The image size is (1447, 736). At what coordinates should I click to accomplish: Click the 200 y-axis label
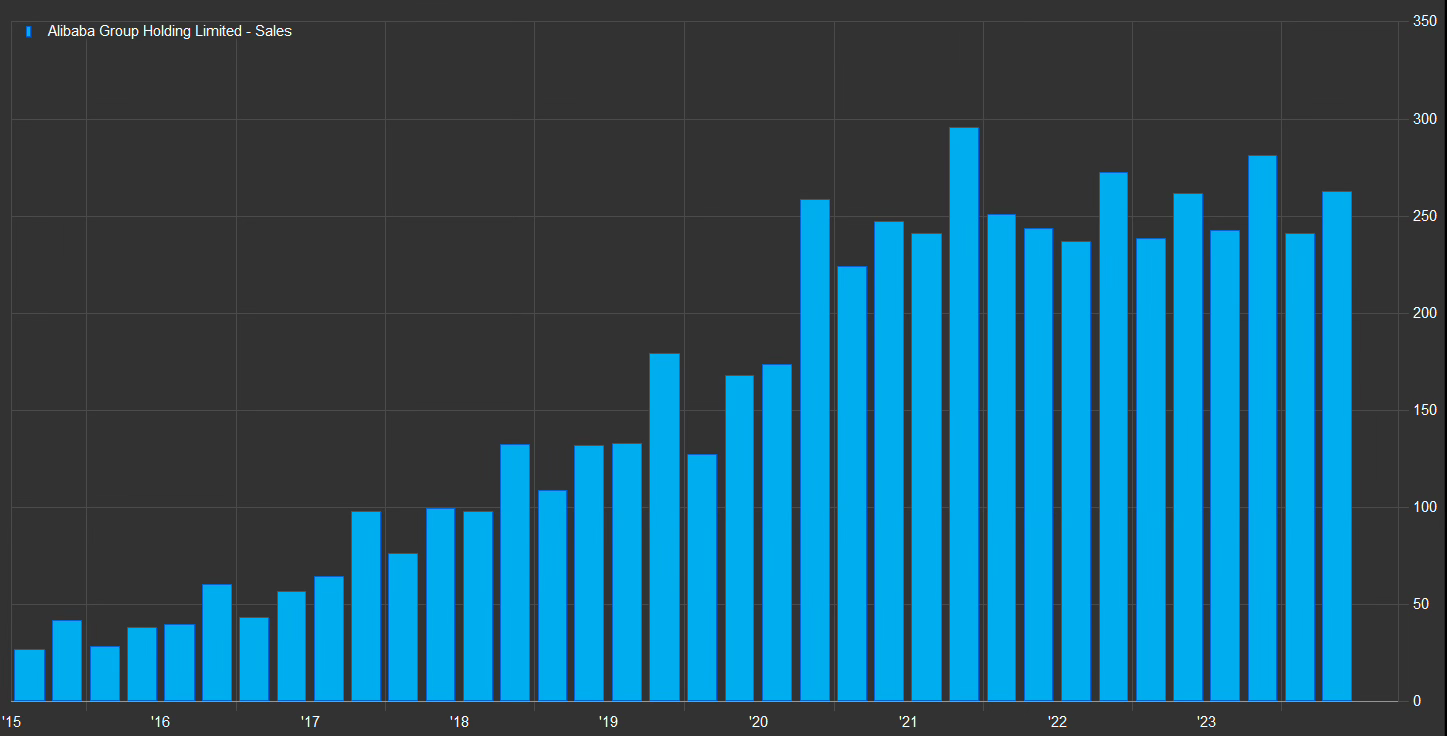tap(1425, 313)
